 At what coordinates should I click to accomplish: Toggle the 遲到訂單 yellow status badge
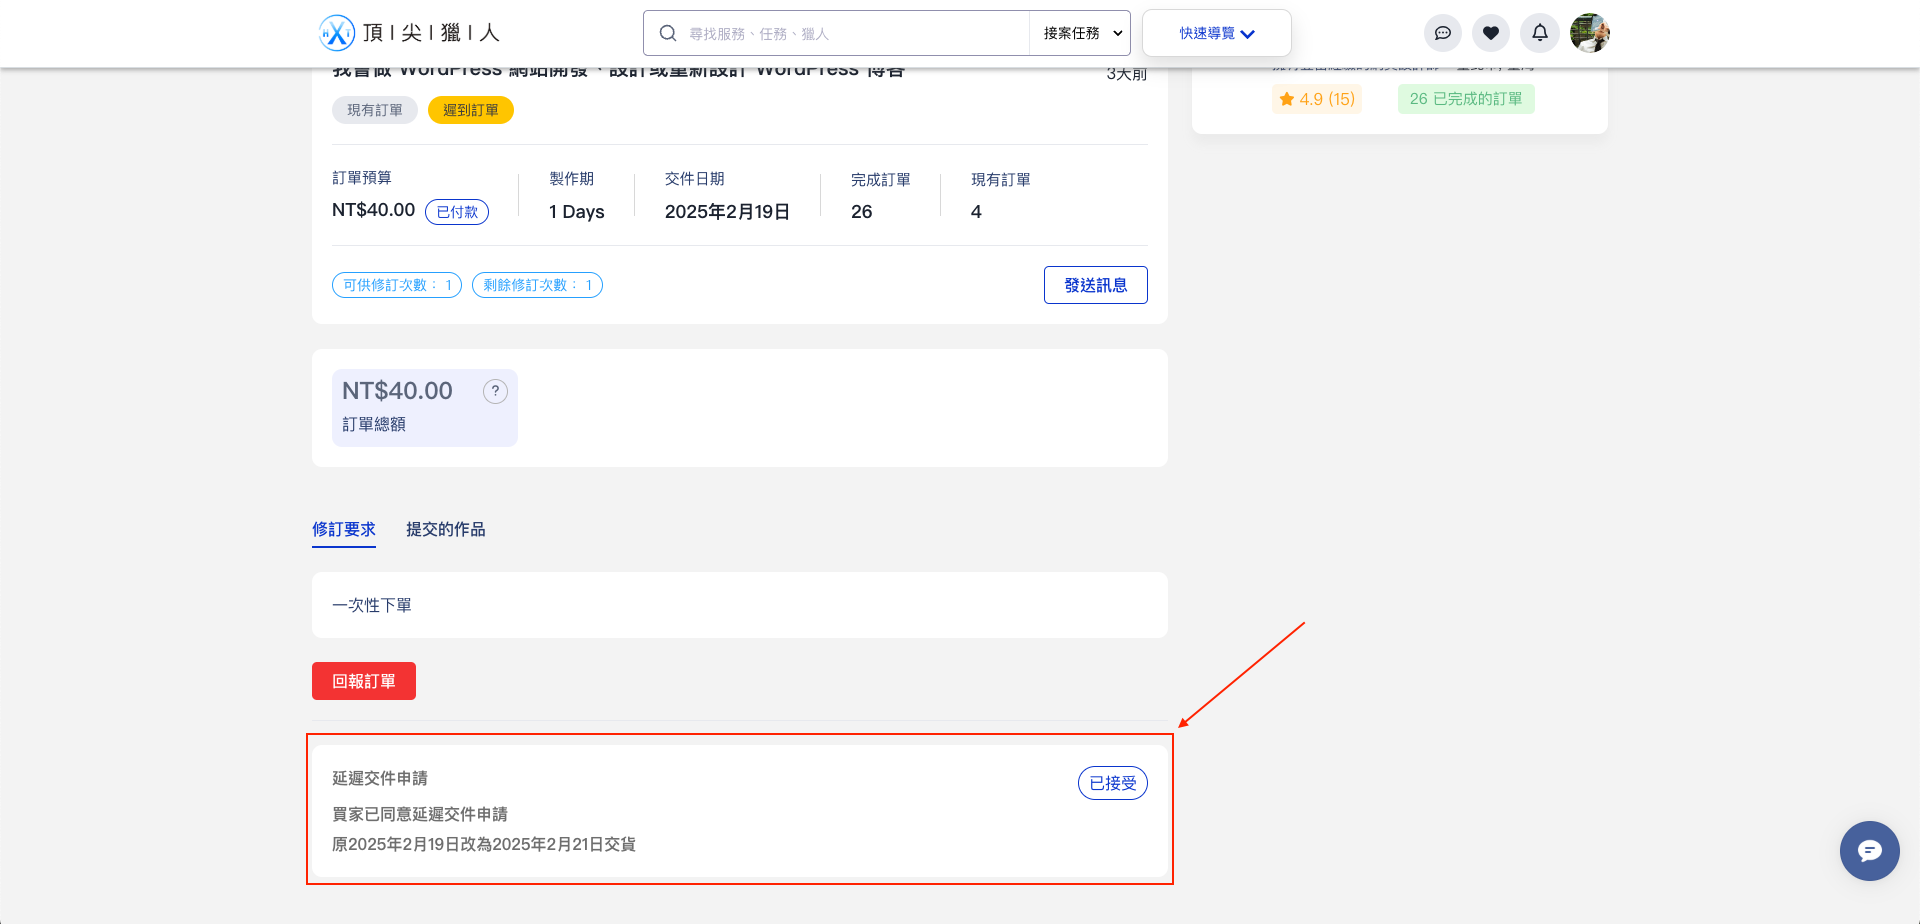[x=470, y=110]
